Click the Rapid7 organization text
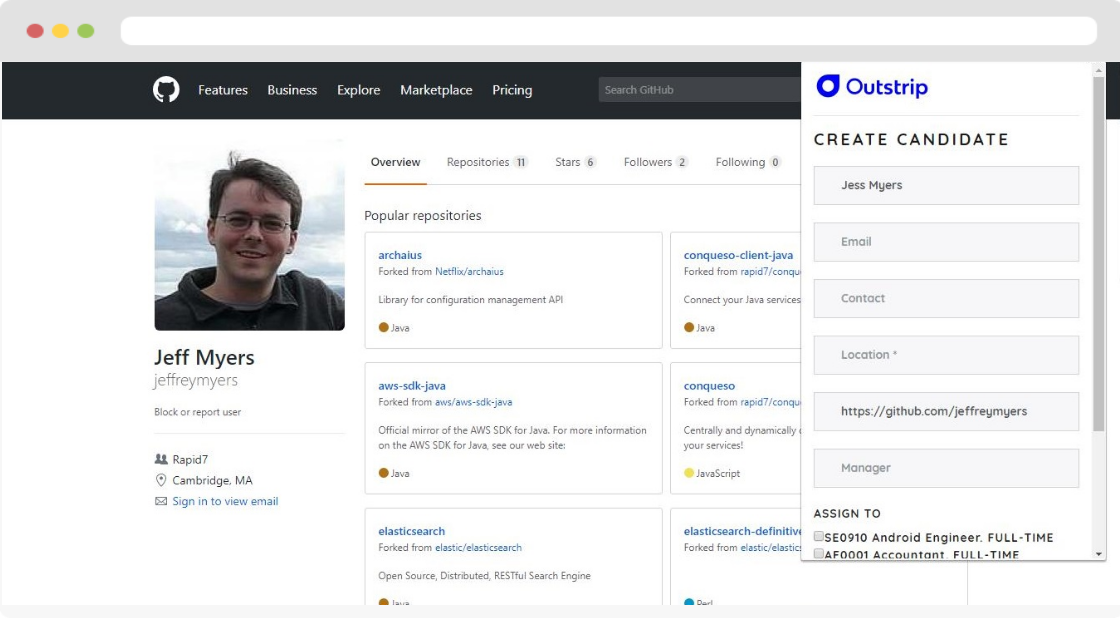The height and width of the screenshot is (630, 1120). [190, 459]
